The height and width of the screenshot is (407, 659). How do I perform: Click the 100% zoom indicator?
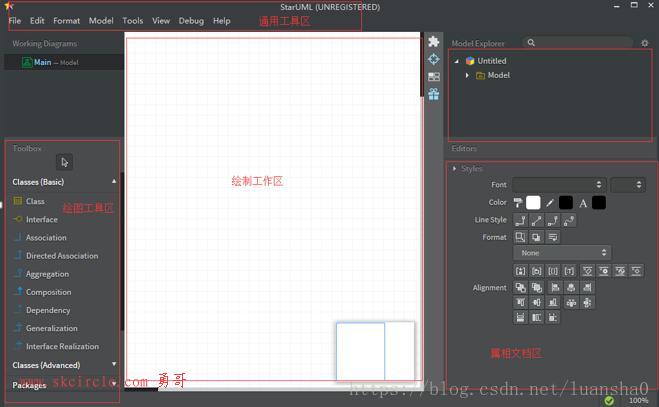(x=638, y=400)
